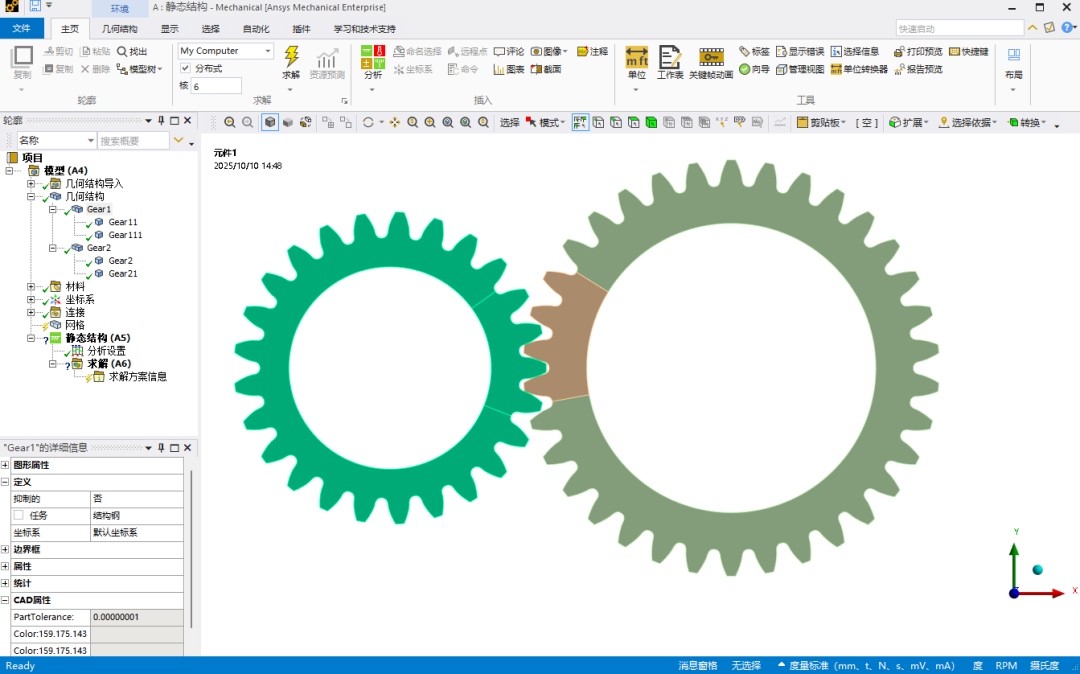Viewport: 1080px width, 674px height.
Task: Click the 显示错误 (Show Errors) button
Action: click(x=798, y=51)
